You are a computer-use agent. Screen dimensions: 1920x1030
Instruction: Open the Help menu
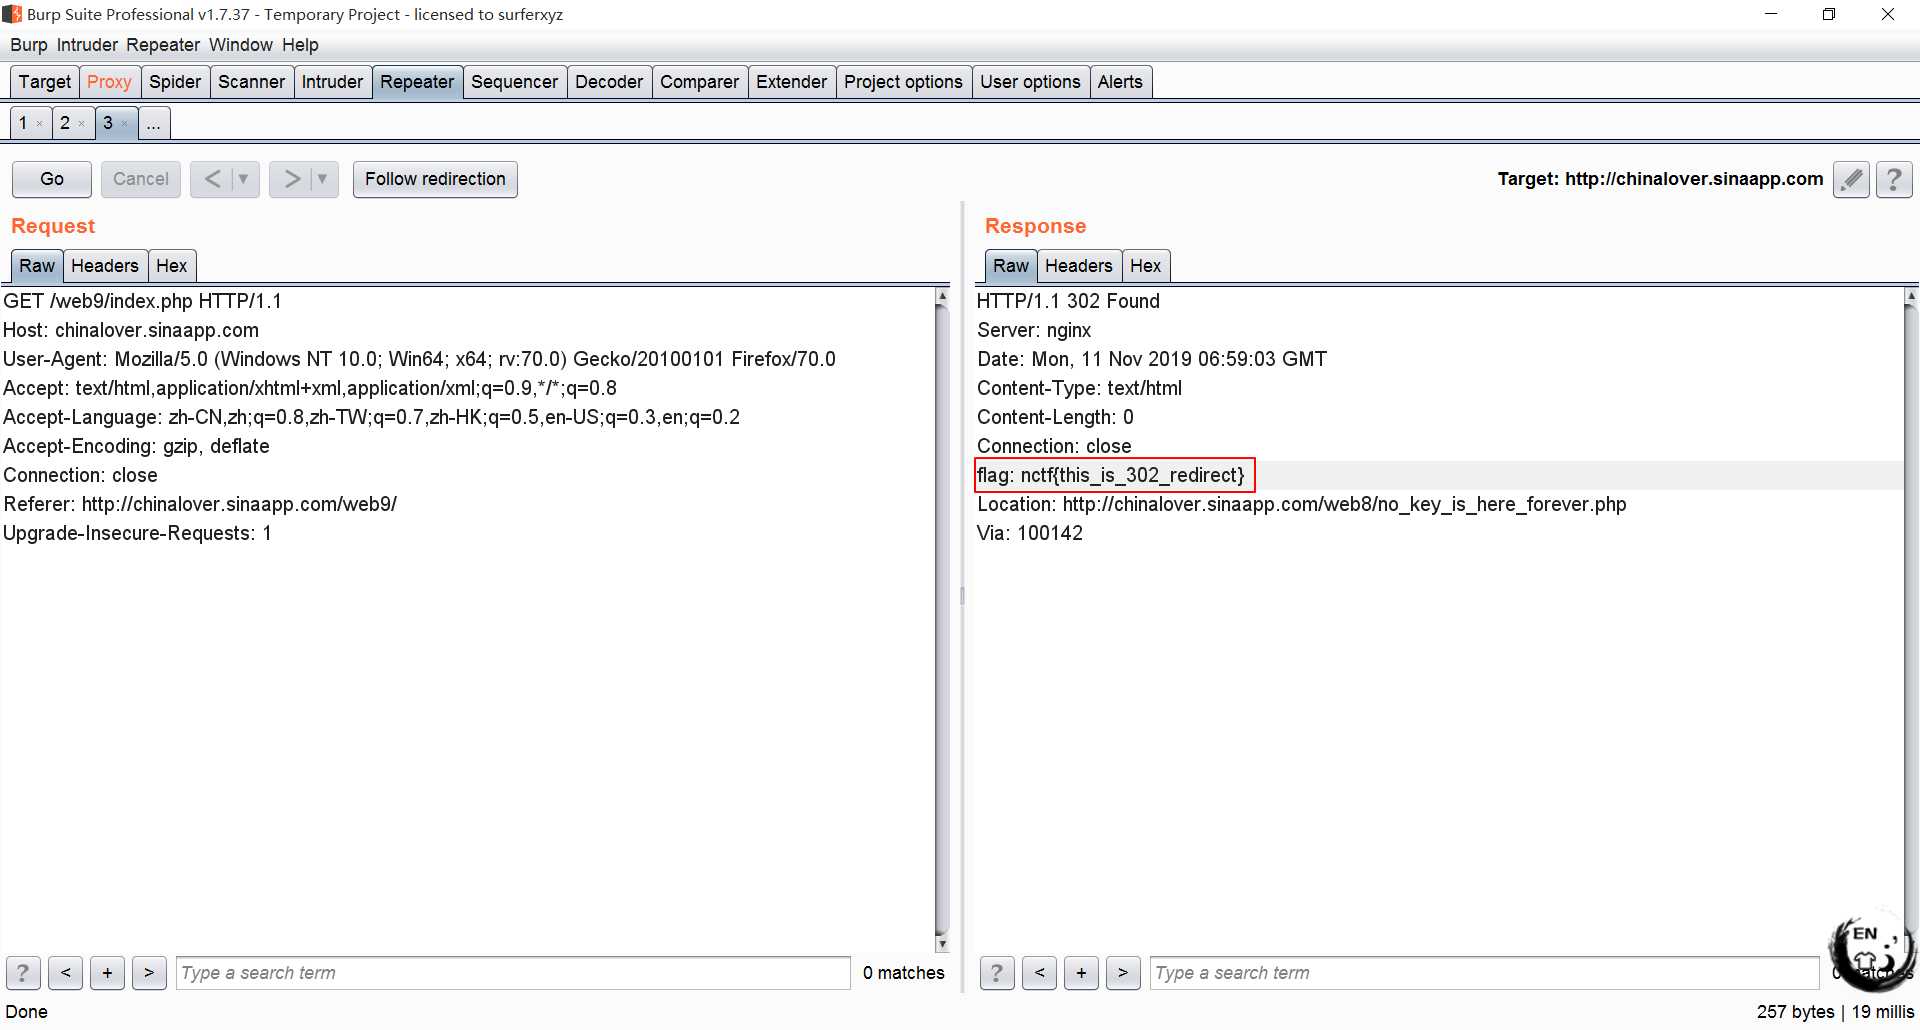[300, 45]
